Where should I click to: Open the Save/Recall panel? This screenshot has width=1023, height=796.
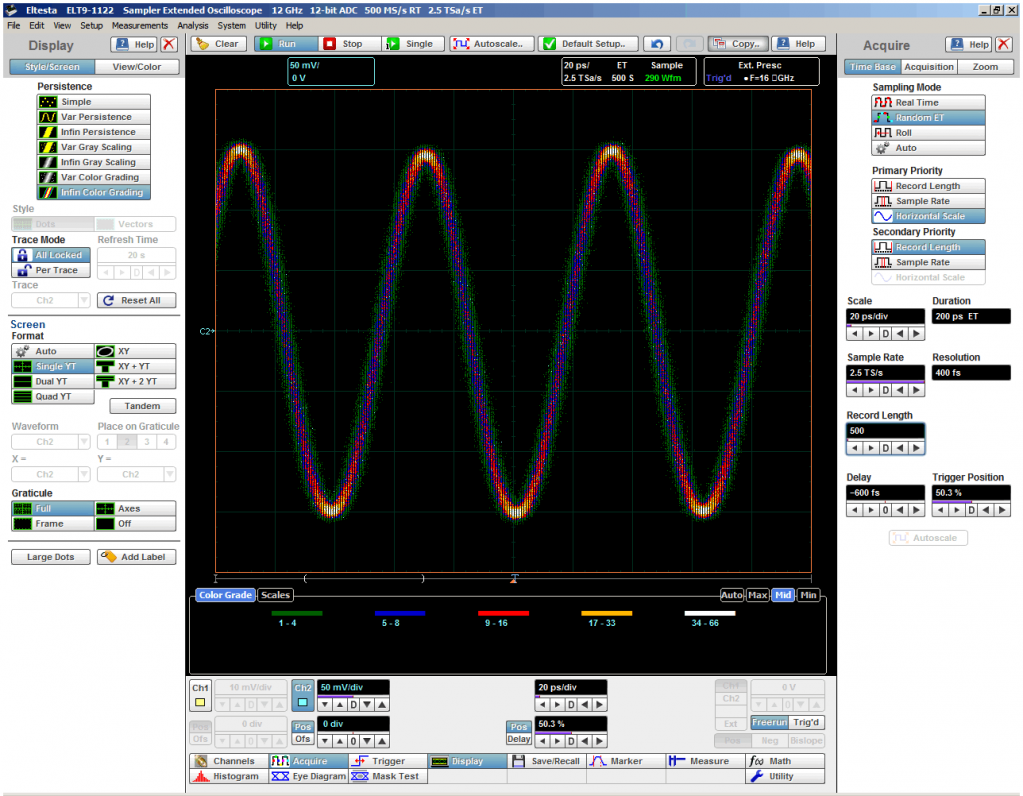click(546, 761)
